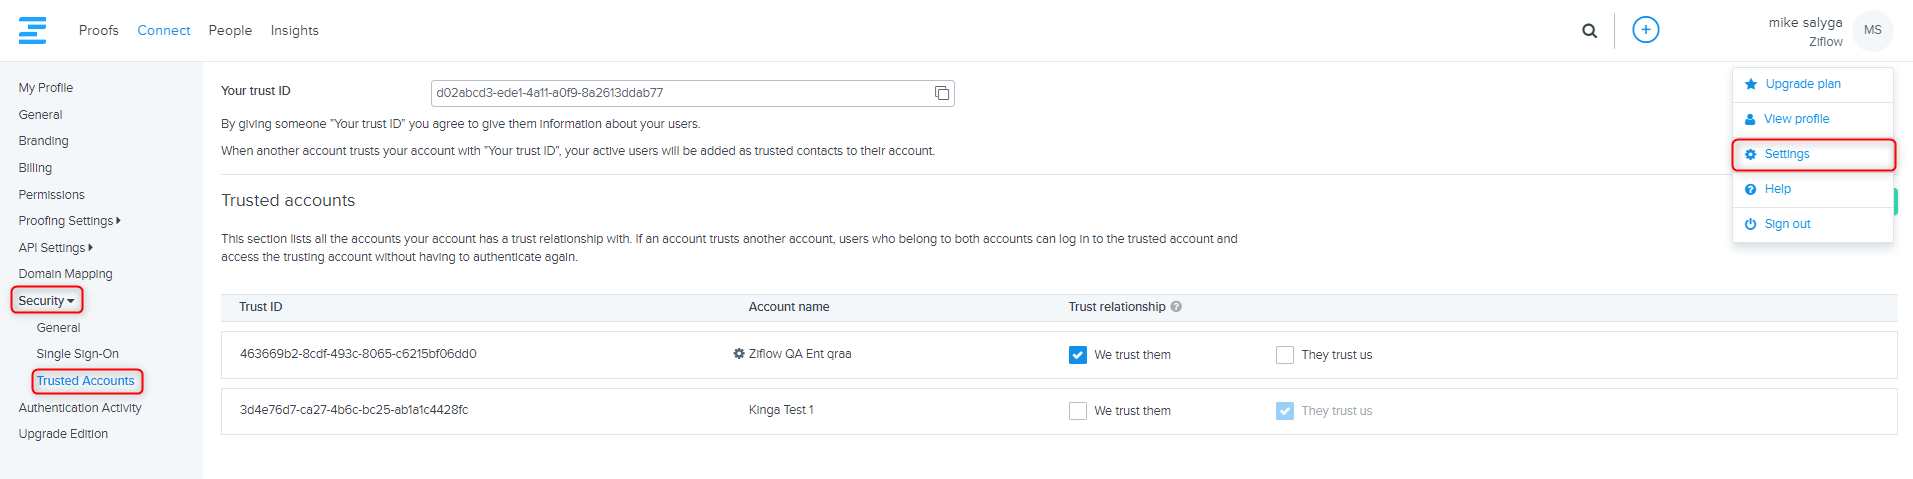Image resolution: width=1913 pixels, height=479 pixels.
Task: Expand Proofing Settings in sidebar
Action: (x=69, y=221)
